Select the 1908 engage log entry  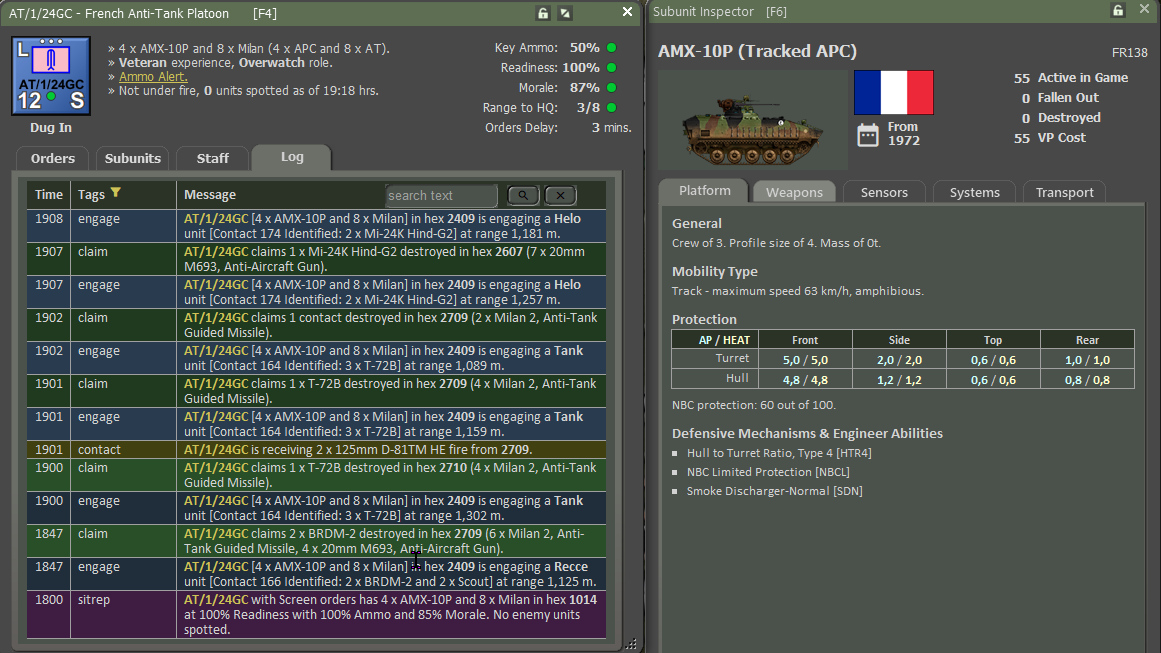tap(316, 226)
